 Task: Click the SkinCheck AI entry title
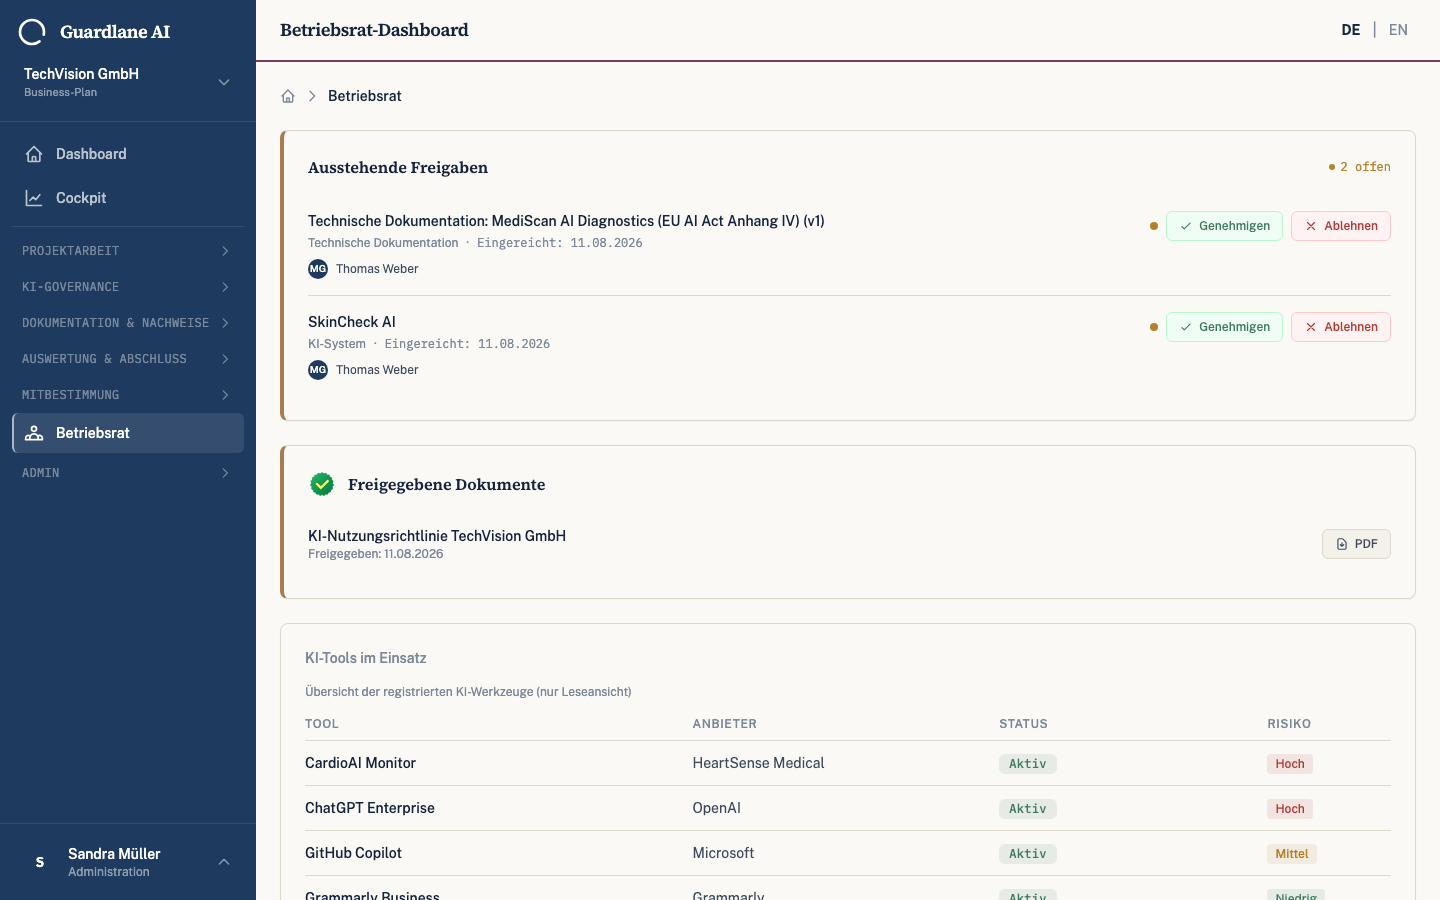pyautogui.click(x=352, y=322)
